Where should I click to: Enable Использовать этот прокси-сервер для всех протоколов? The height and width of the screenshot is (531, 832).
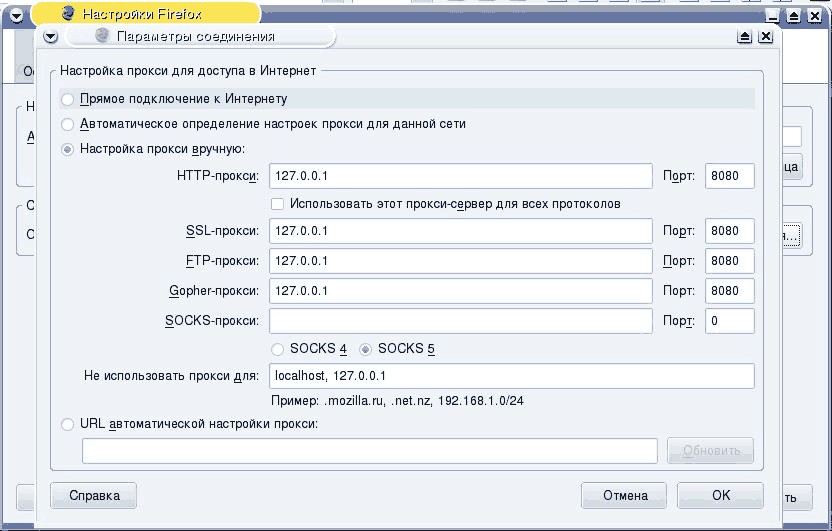(278, 204)
